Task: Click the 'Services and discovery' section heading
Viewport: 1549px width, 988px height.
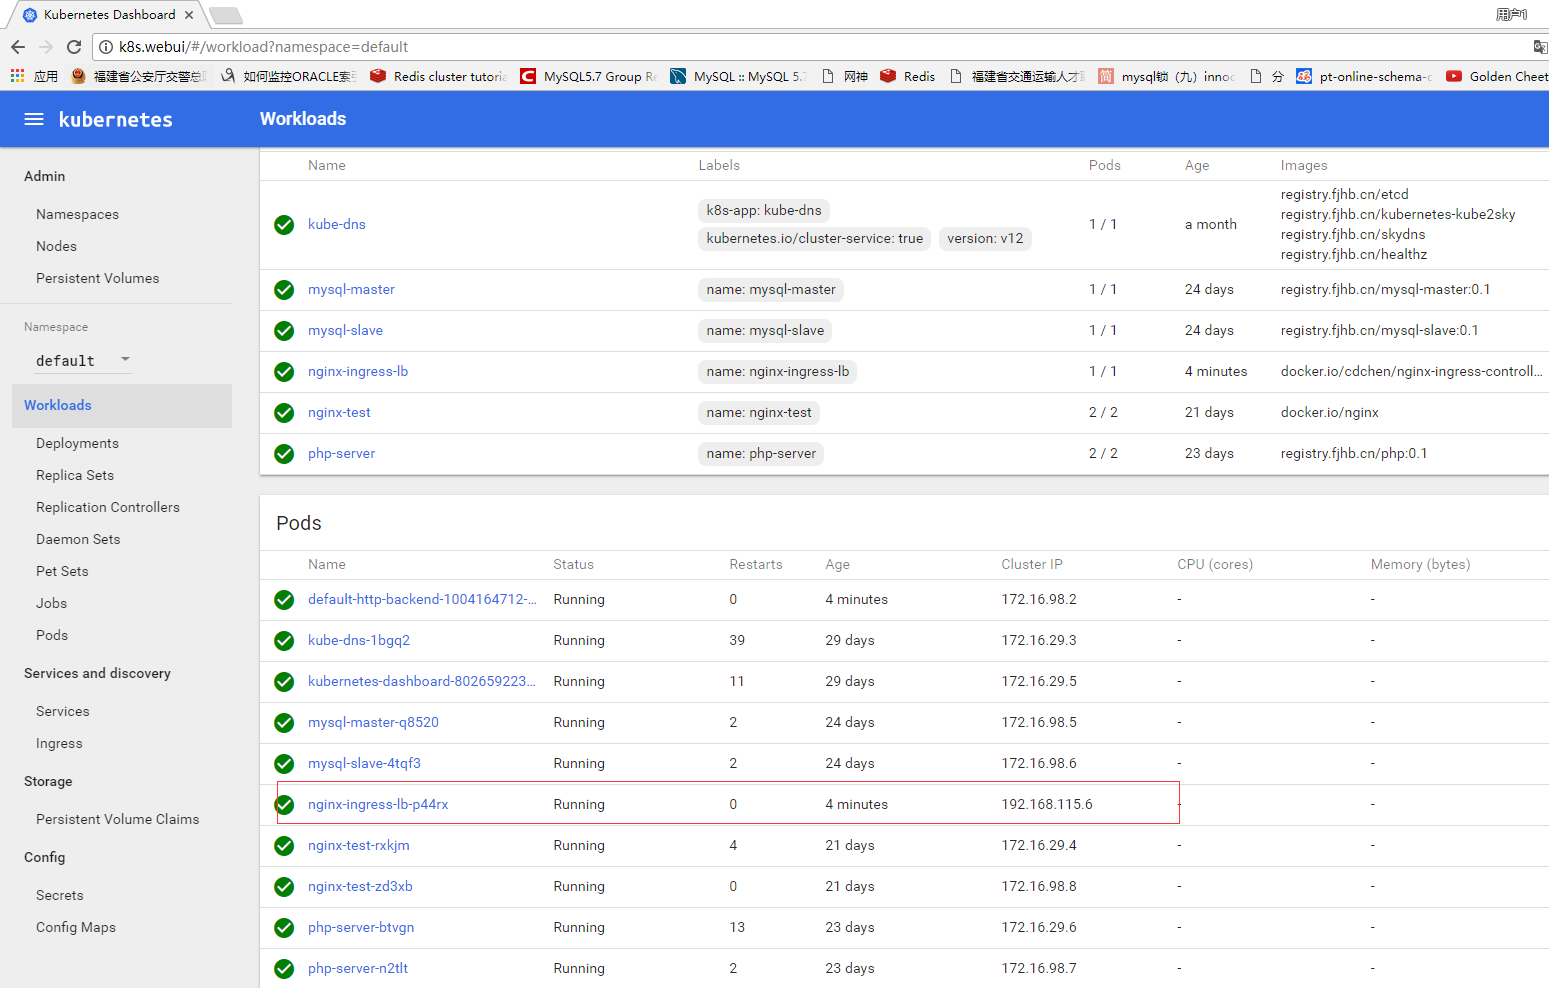Action: pos(97,673)
